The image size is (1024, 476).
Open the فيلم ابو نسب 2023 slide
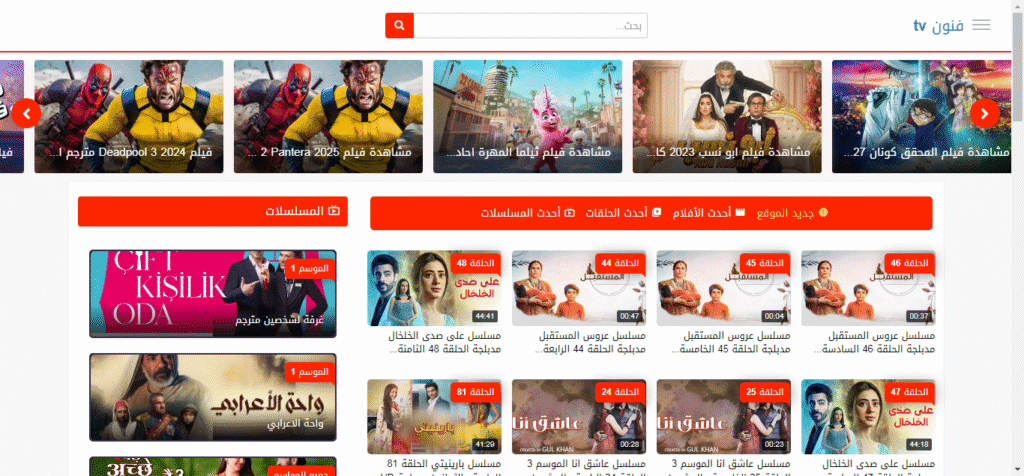click(x=727, y=117)
